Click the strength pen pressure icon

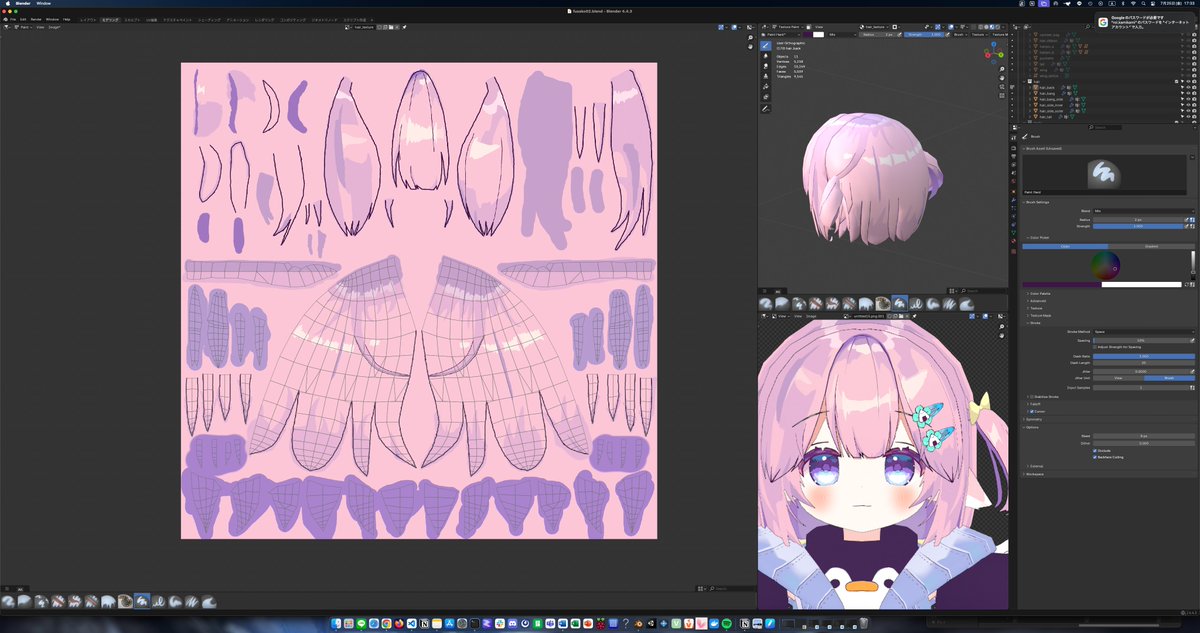(1187, 226)
